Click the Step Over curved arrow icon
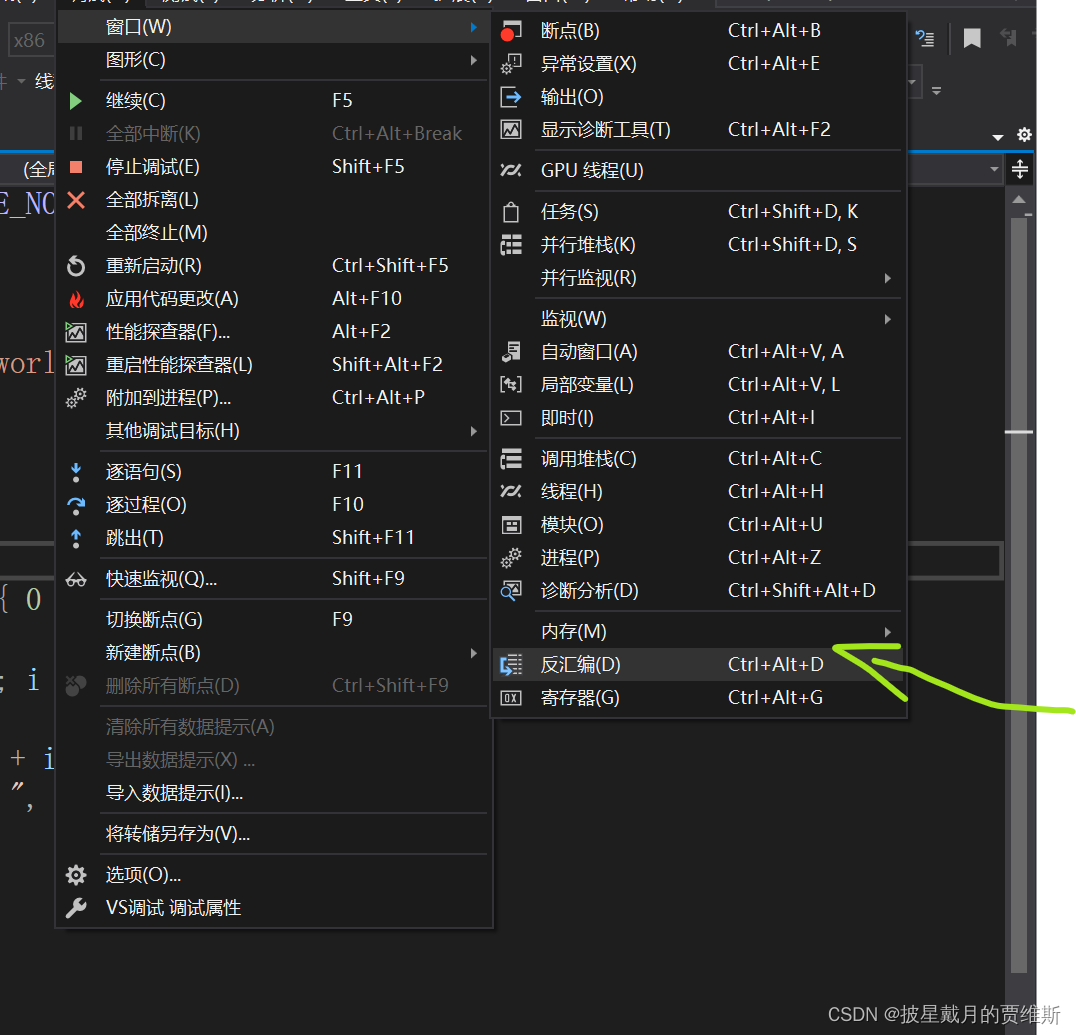The image size is (1076, 1035). (x=75, y=506)
